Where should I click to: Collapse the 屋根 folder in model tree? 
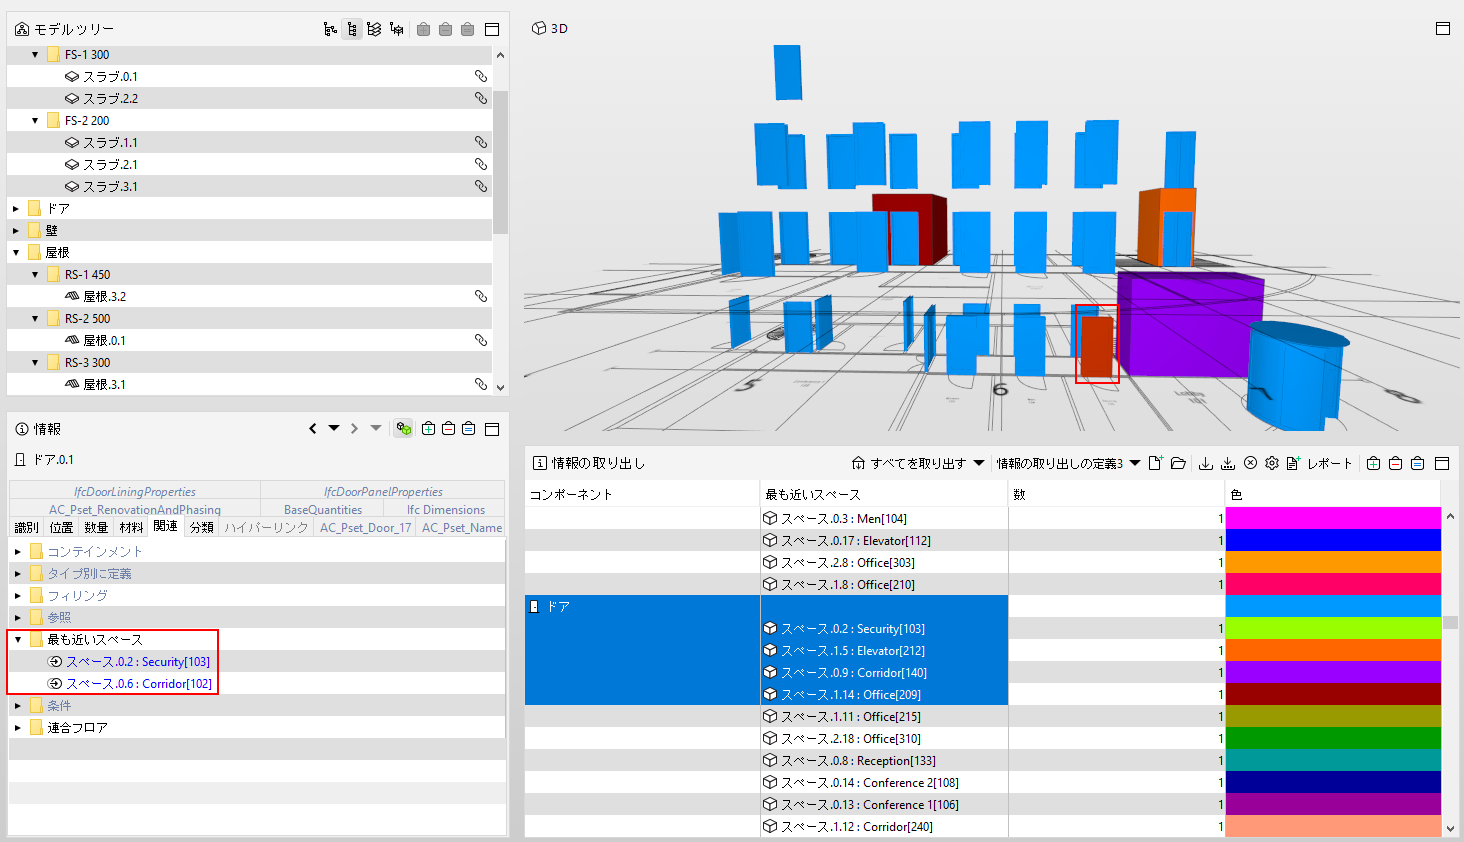pyautogui.click(x=16, y=252)
